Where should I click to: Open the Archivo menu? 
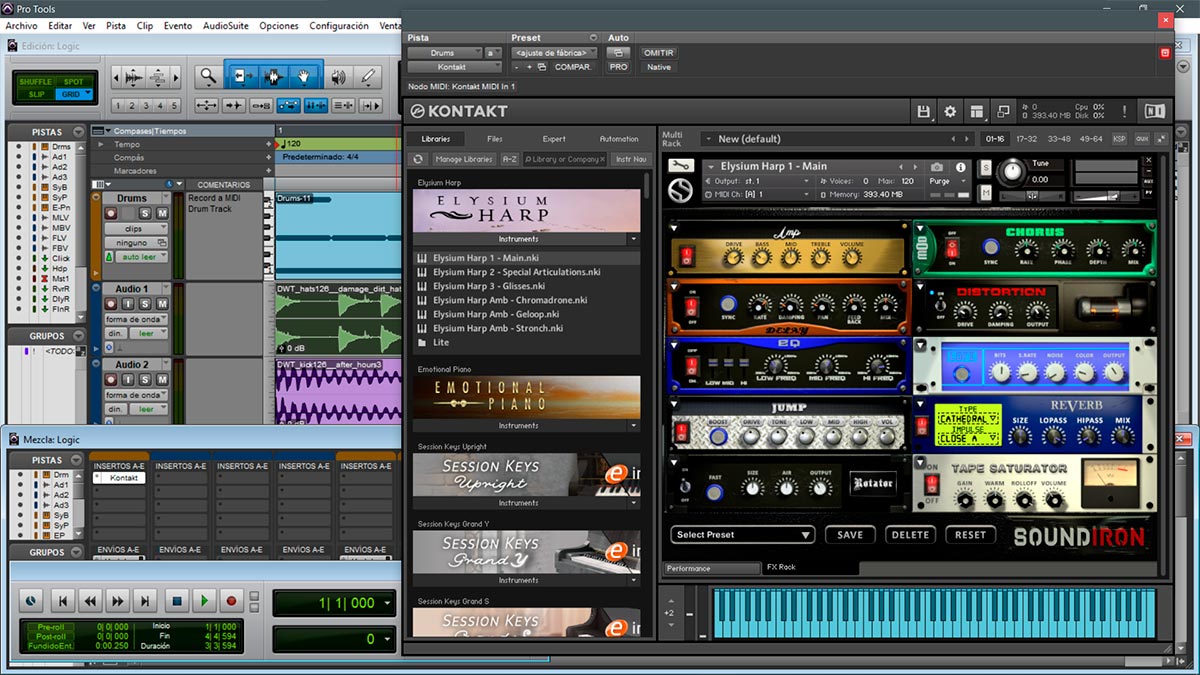click(x=22, y=26)
